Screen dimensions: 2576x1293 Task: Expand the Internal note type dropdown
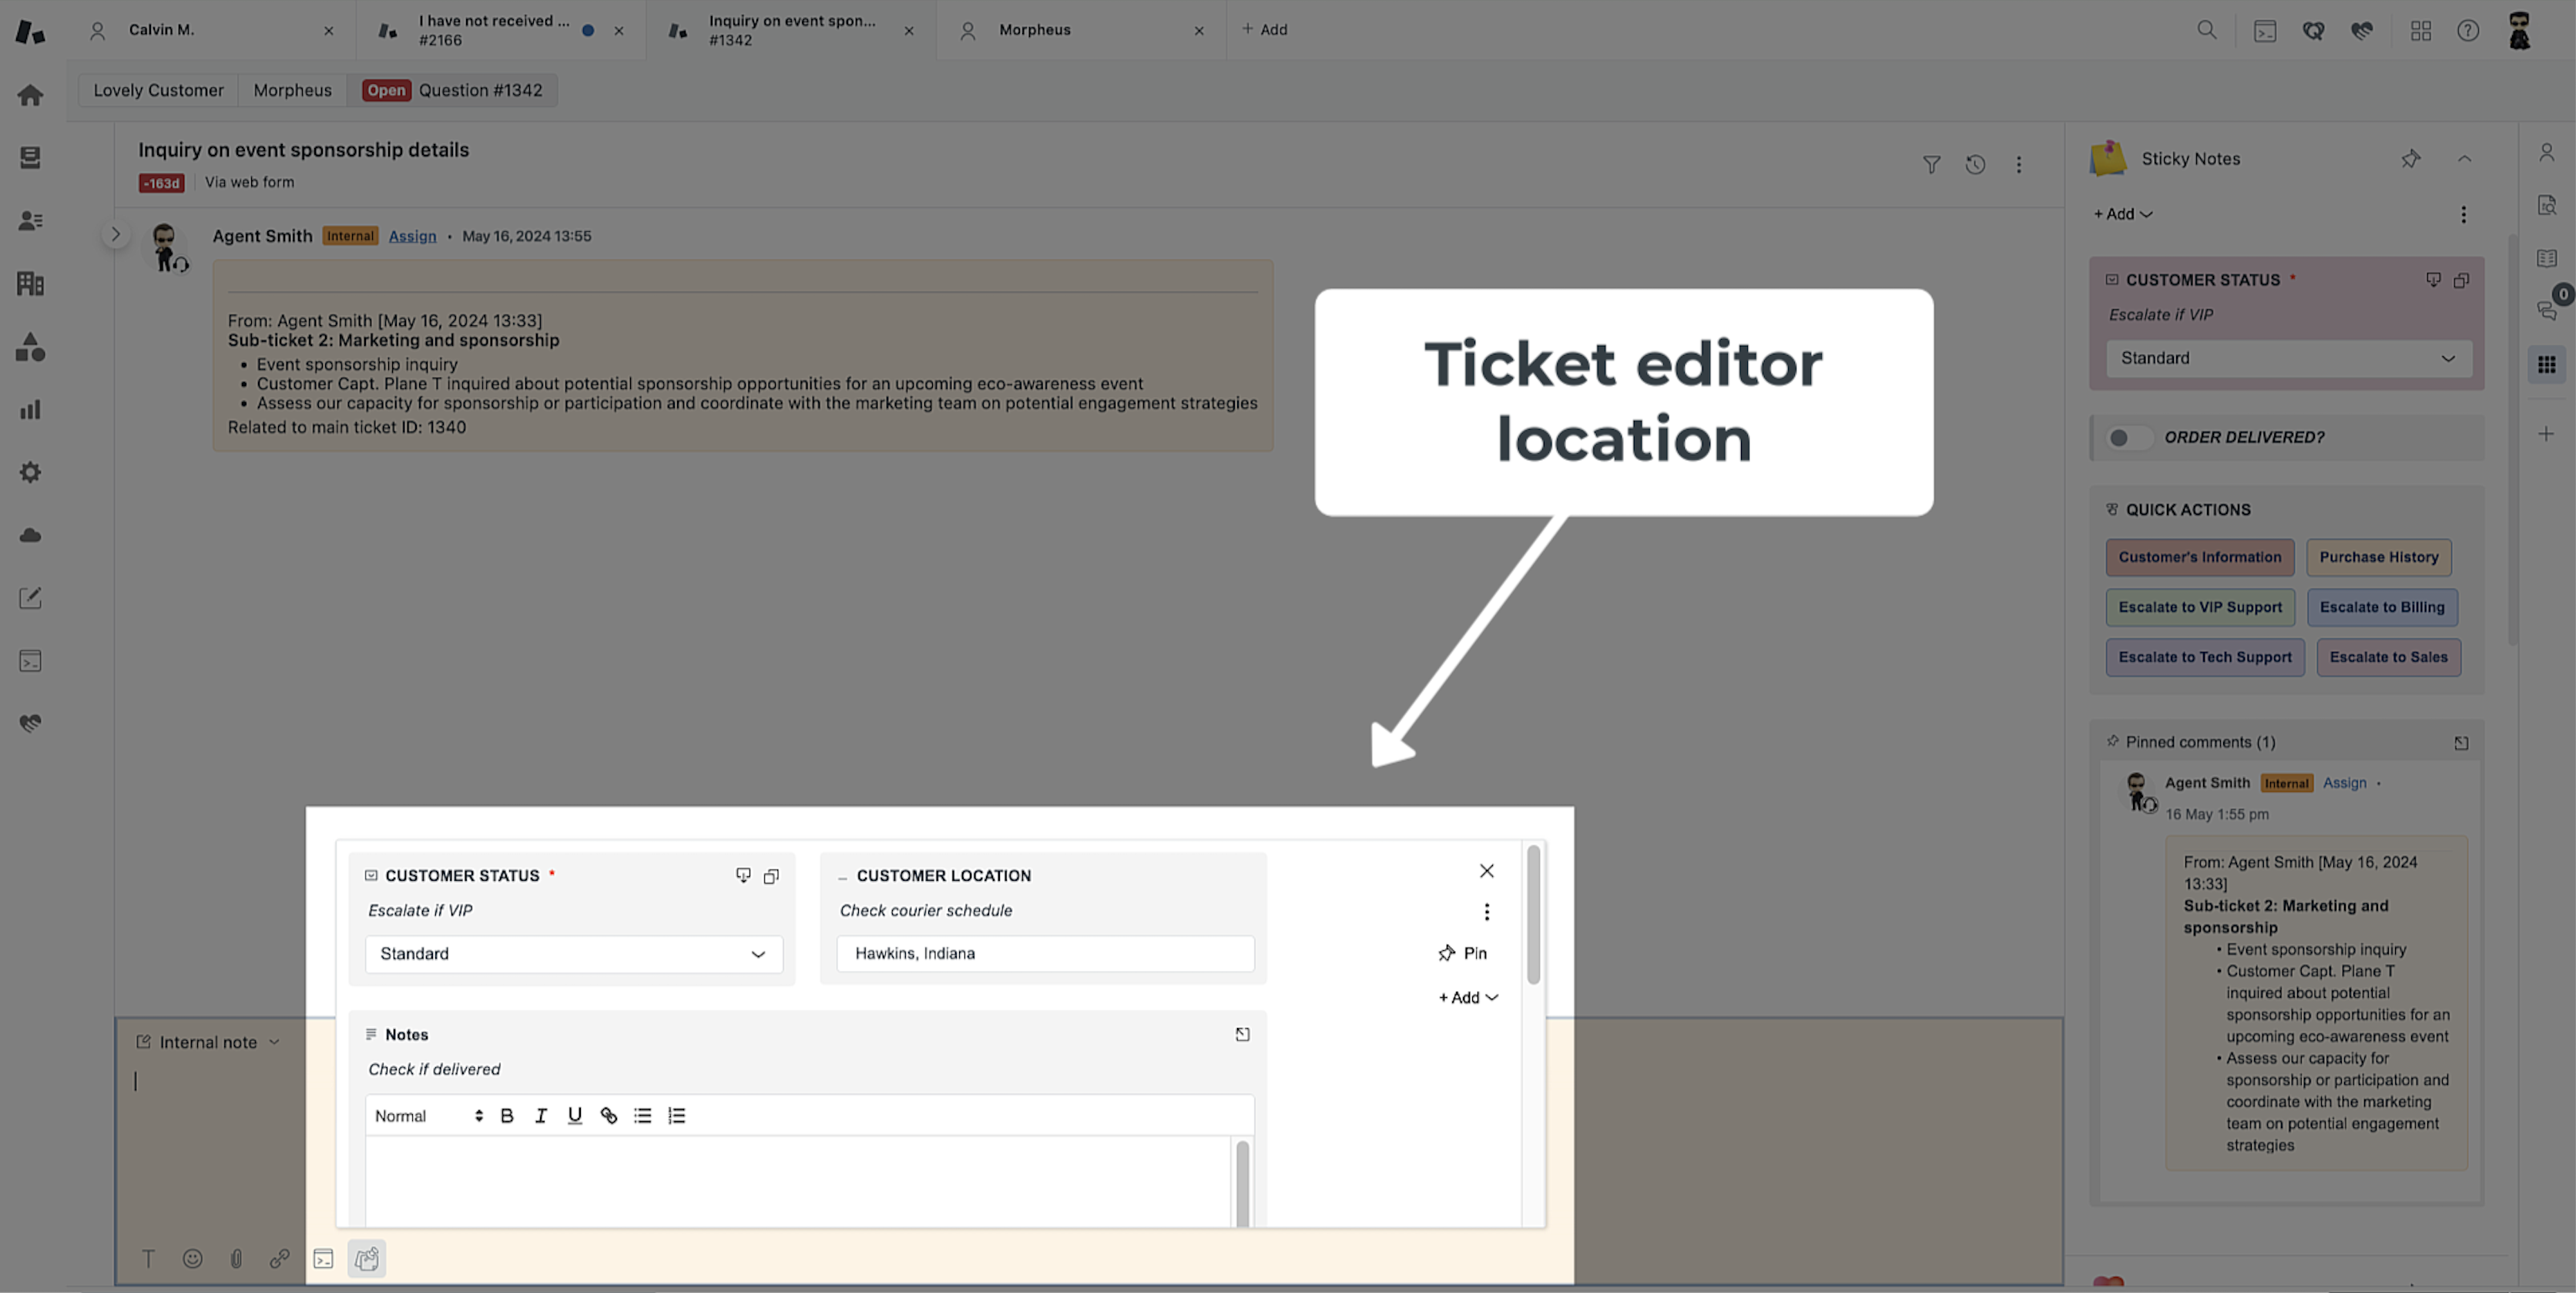click(208, 1043)
